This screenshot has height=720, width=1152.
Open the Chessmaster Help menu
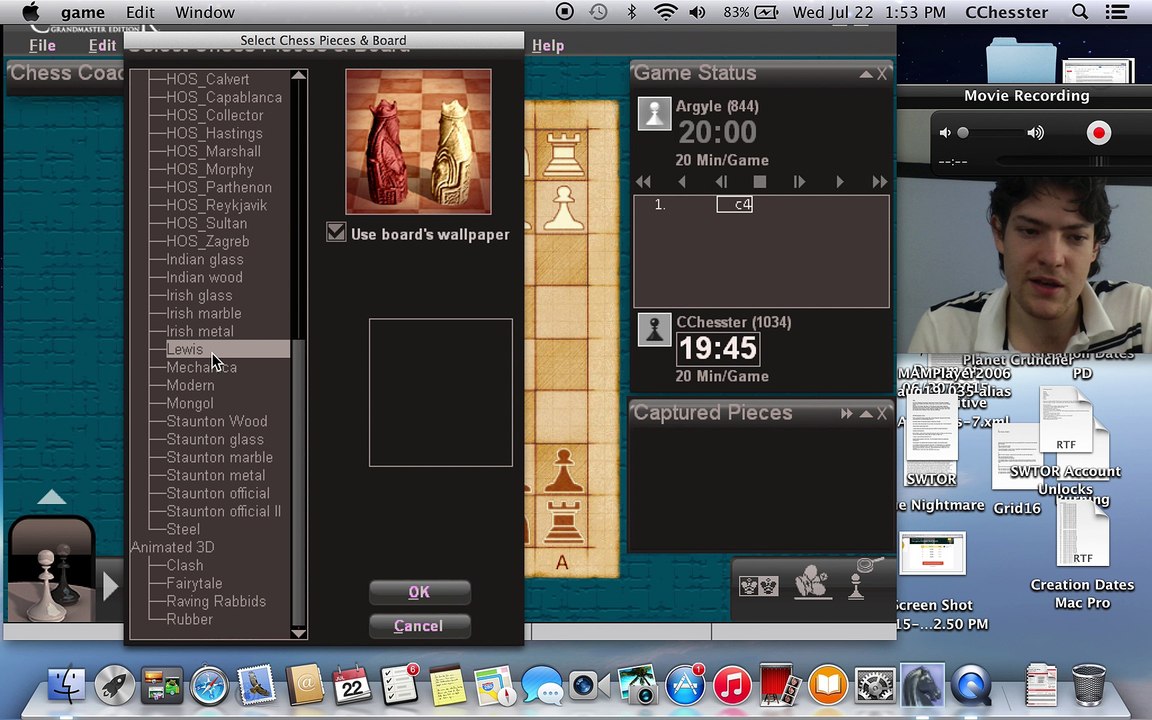pyautogui.click(x=548, y=46)
